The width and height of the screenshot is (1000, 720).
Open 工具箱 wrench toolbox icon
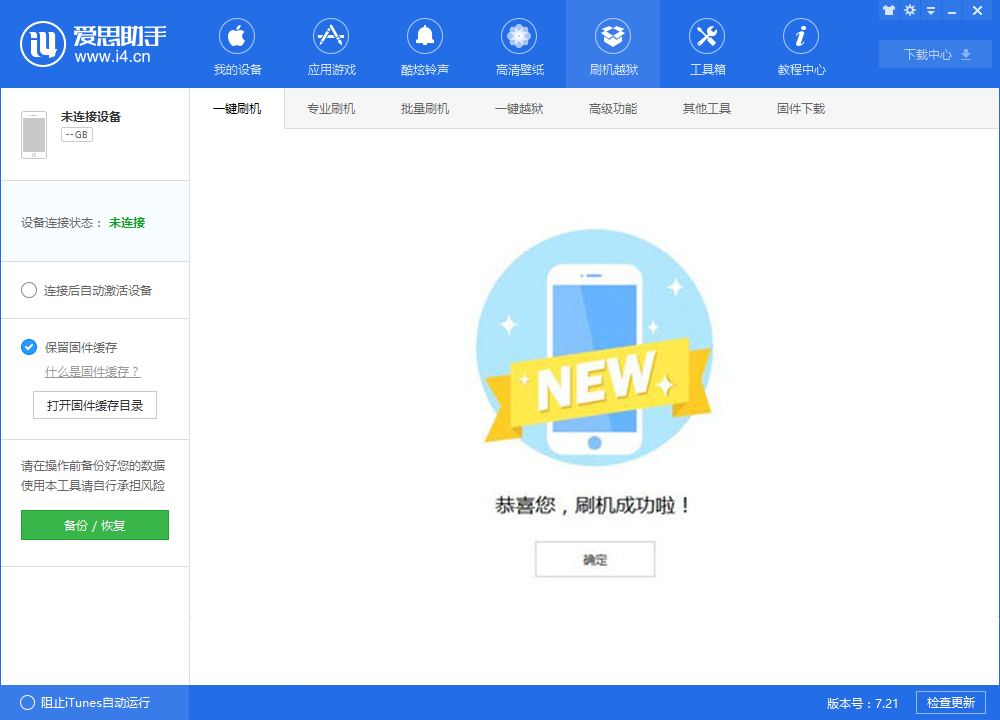coord(707,38)
